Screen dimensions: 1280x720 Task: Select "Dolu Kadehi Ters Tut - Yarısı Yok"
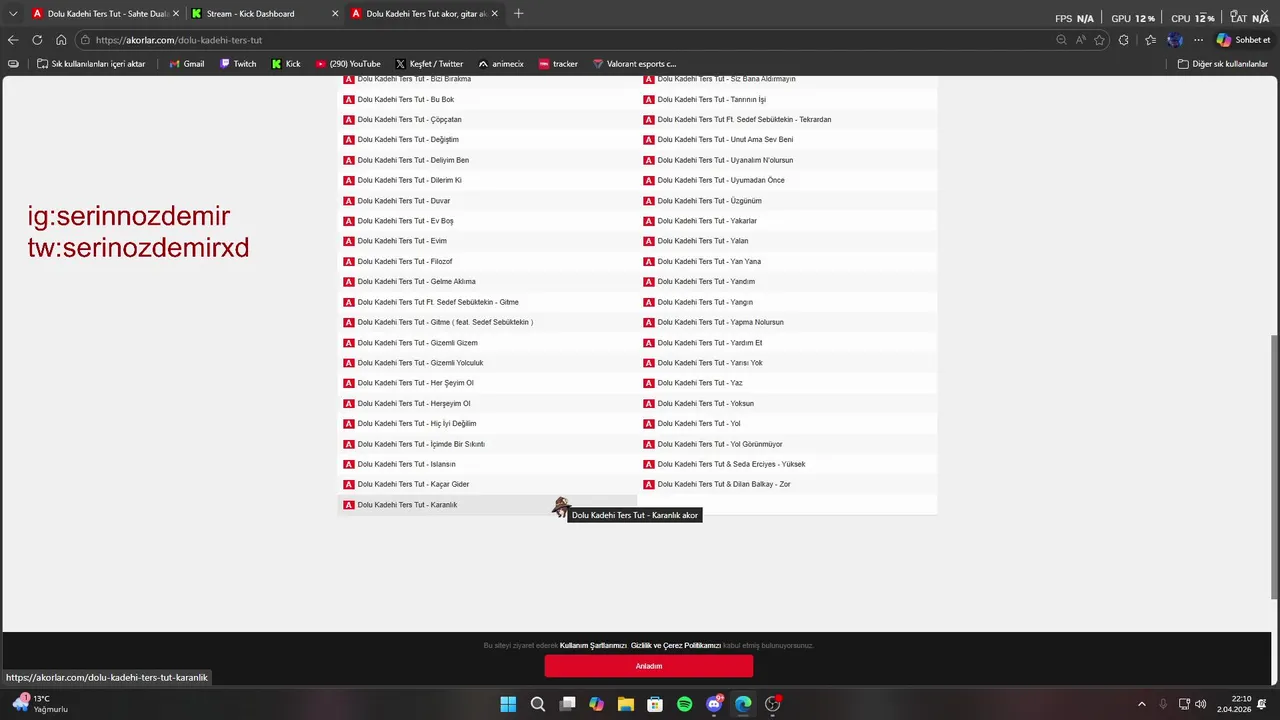pyautogui.click(x=710, y=363)
